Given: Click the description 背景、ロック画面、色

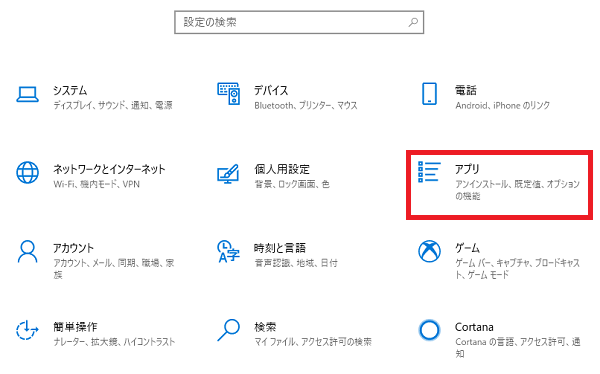Looking at the screenshot, I should [292, 184].
